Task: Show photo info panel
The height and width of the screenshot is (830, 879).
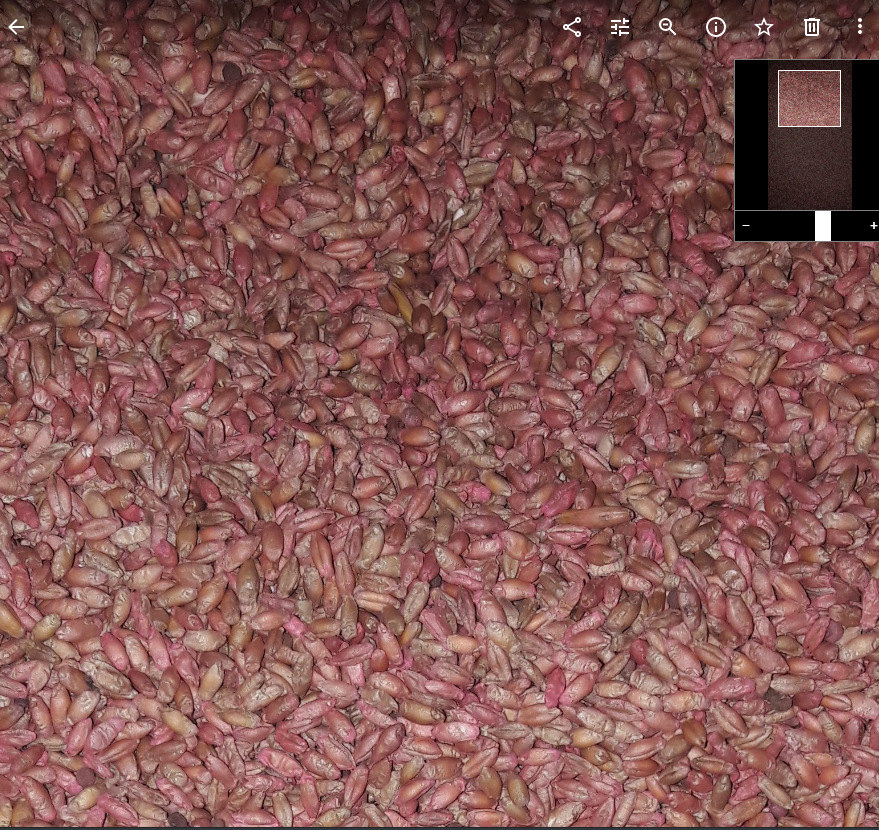Action: 716,27
